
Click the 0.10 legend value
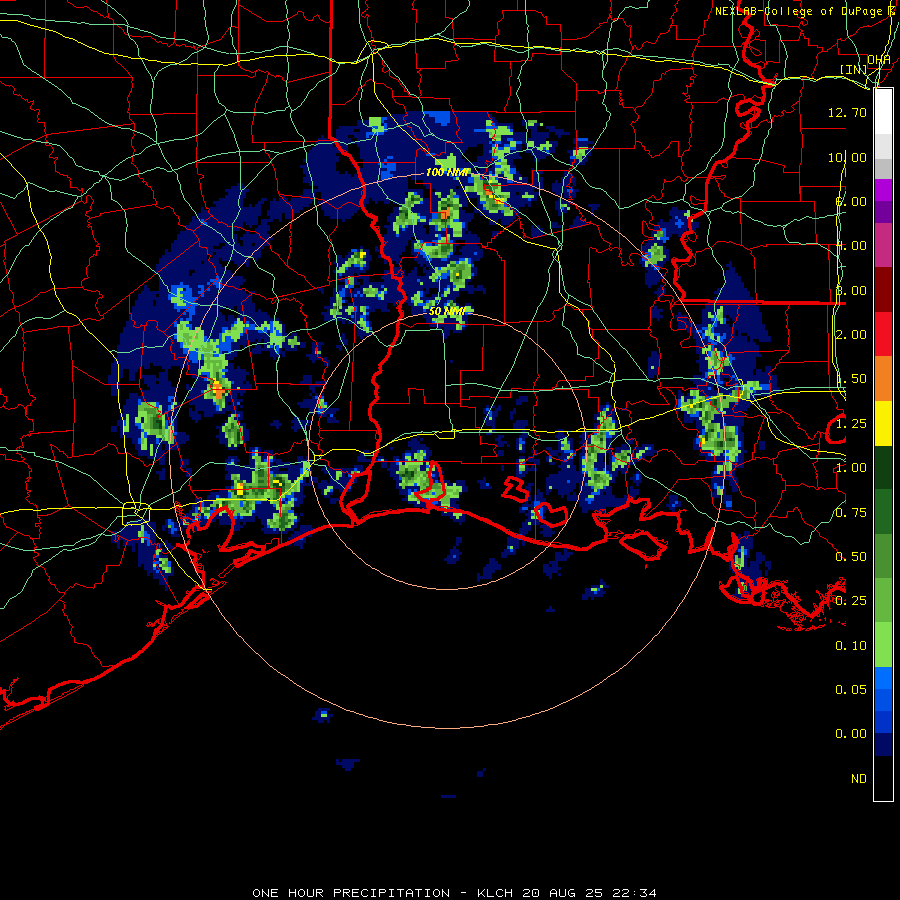851,646
